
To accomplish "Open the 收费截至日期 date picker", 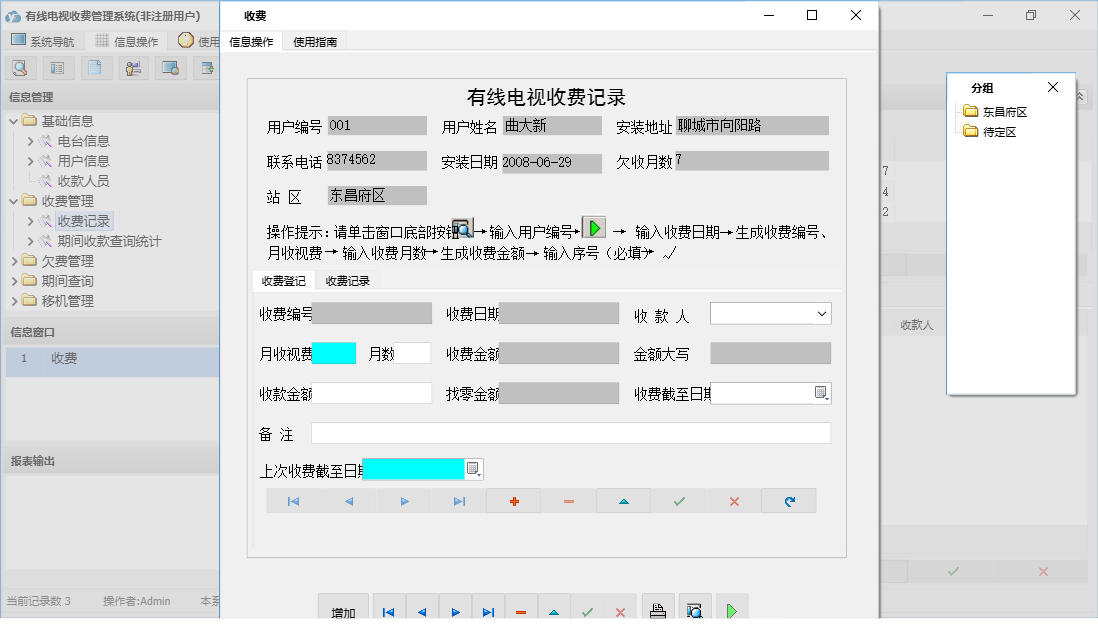I will [x=822, y=393].
